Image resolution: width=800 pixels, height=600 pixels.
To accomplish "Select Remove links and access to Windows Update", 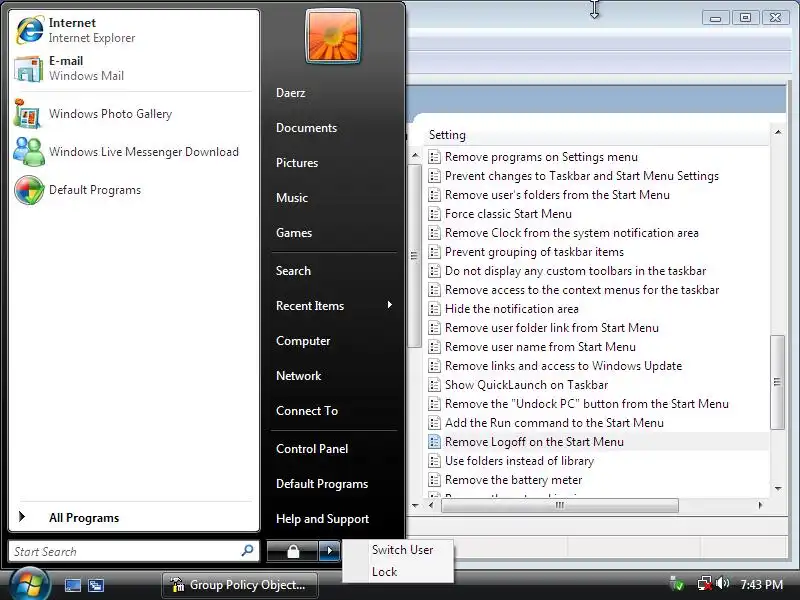I will pos(563,366).
